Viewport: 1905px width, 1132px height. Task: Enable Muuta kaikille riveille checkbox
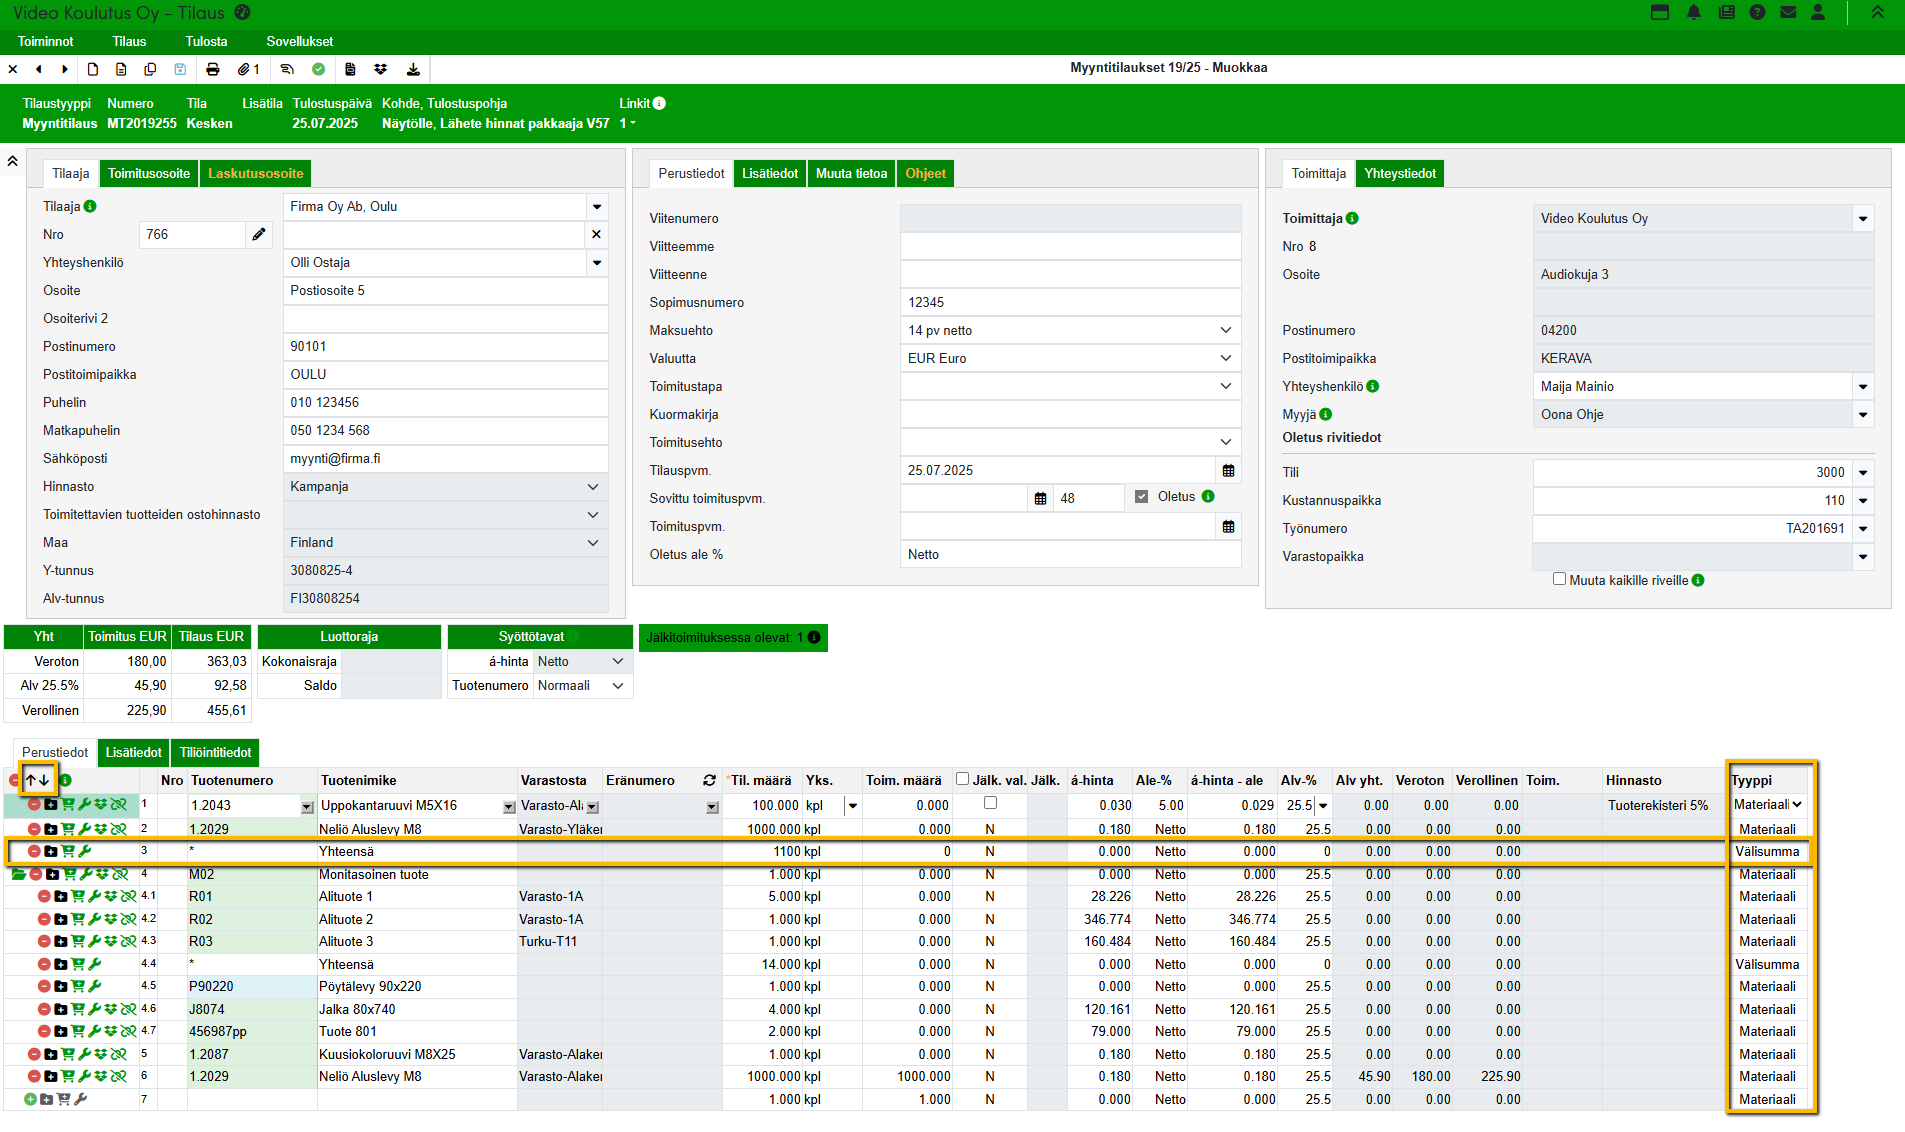coord(1559,579)
